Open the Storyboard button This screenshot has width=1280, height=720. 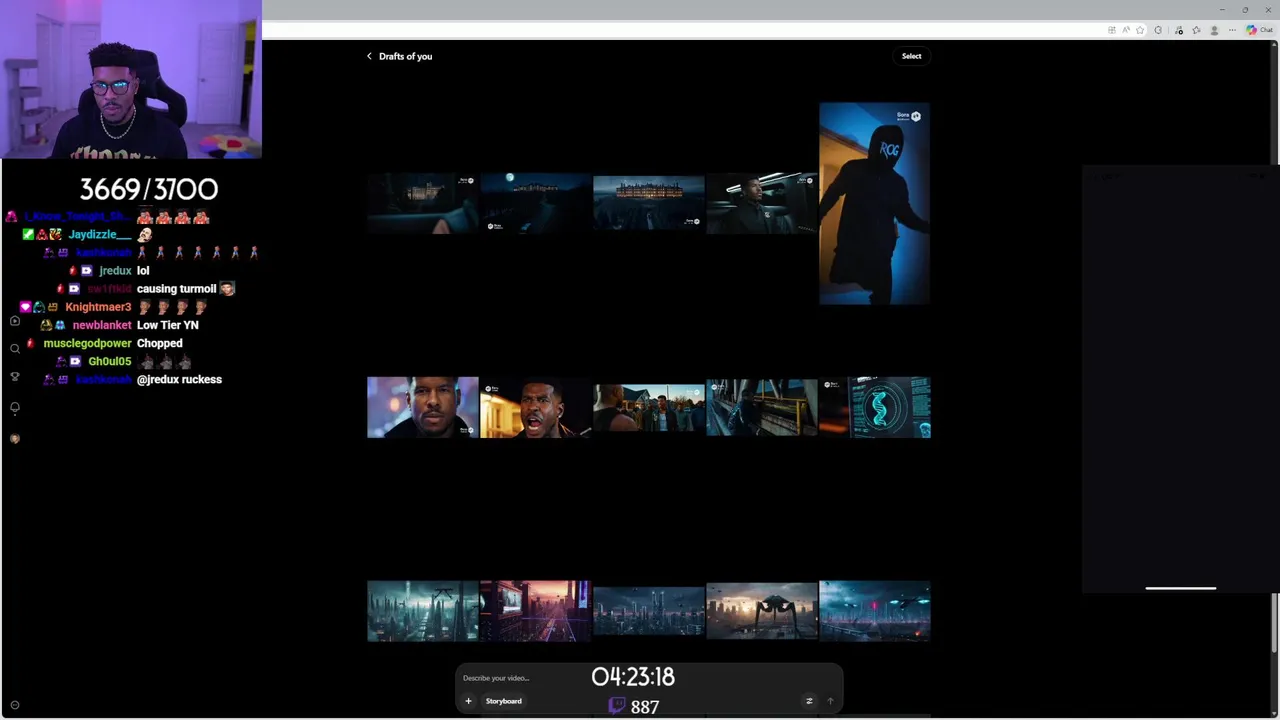[x=503, y=701]
